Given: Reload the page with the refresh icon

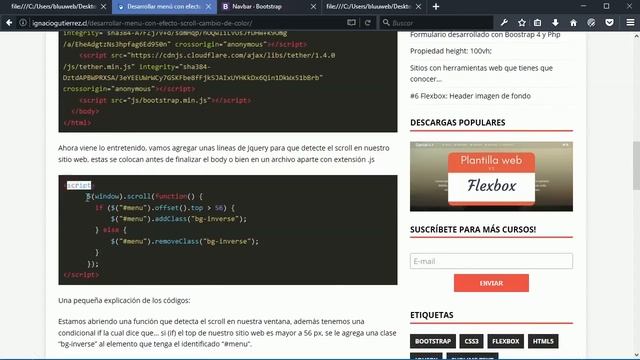Looking at the screenshot, I should 368,23.
